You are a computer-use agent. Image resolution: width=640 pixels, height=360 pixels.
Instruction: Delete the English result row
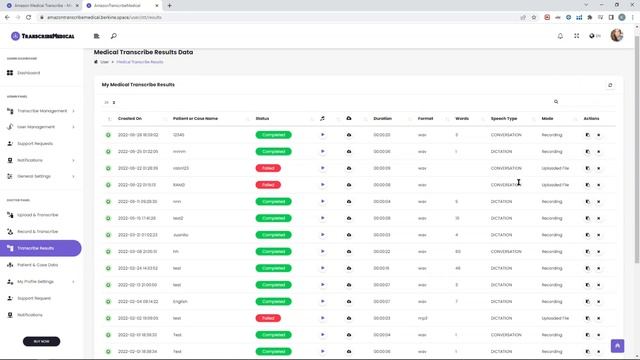coord(598,301)
